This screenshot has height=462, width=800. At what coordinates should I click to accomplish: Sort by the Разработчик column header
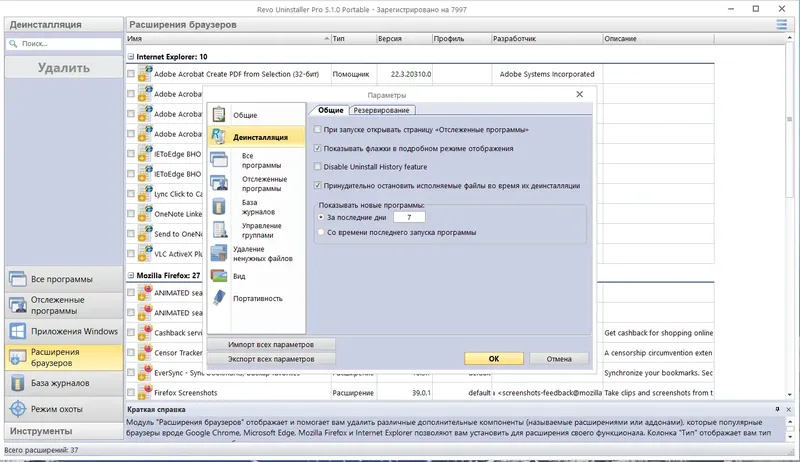coord(547,39)
